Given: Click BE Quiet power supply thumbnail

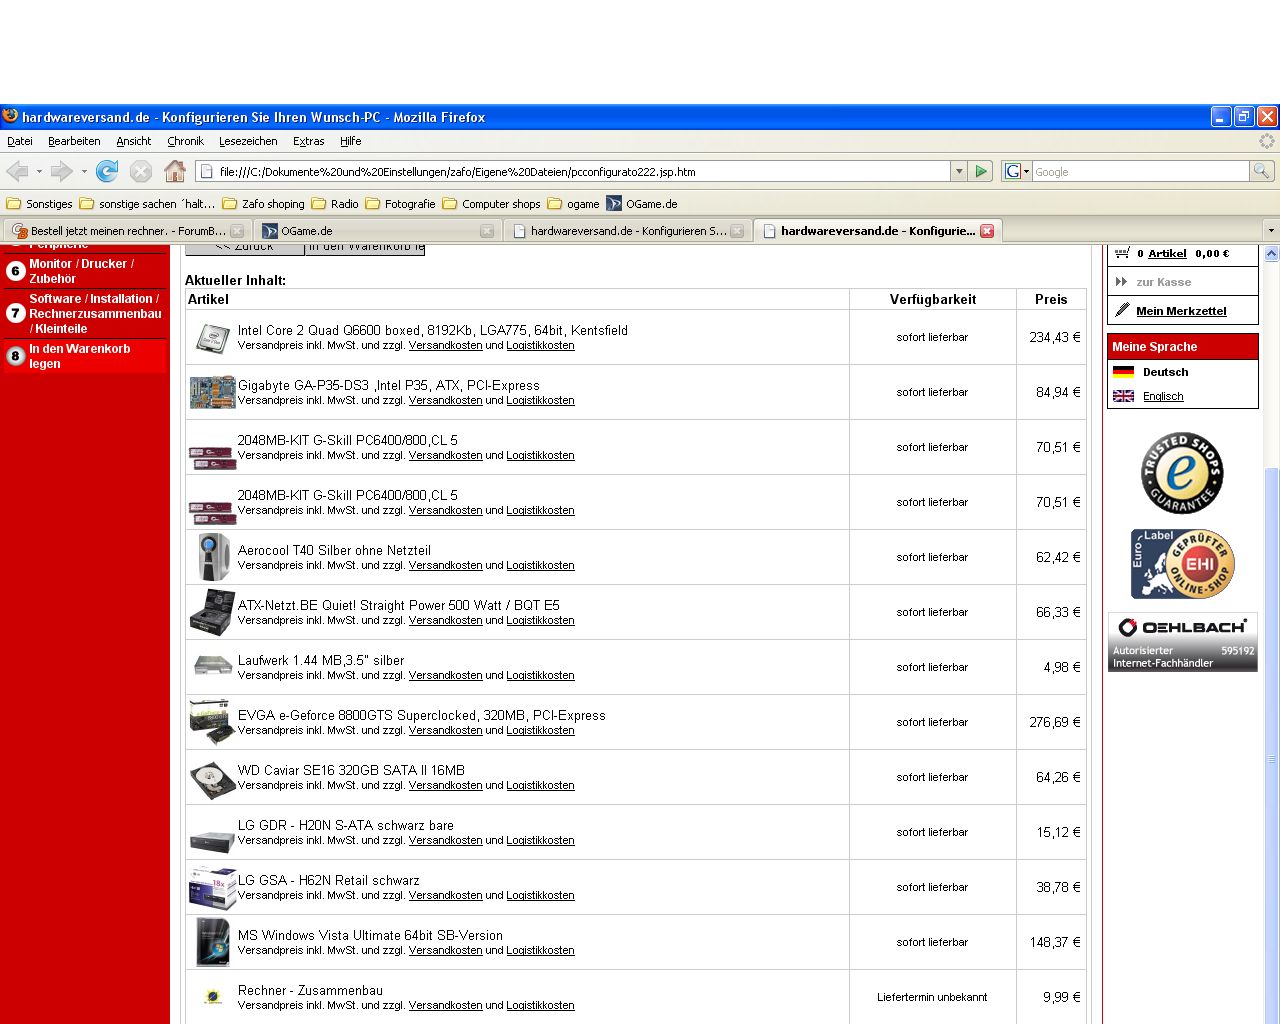Looking at the screenshot, I should click(x=212, y=612).
